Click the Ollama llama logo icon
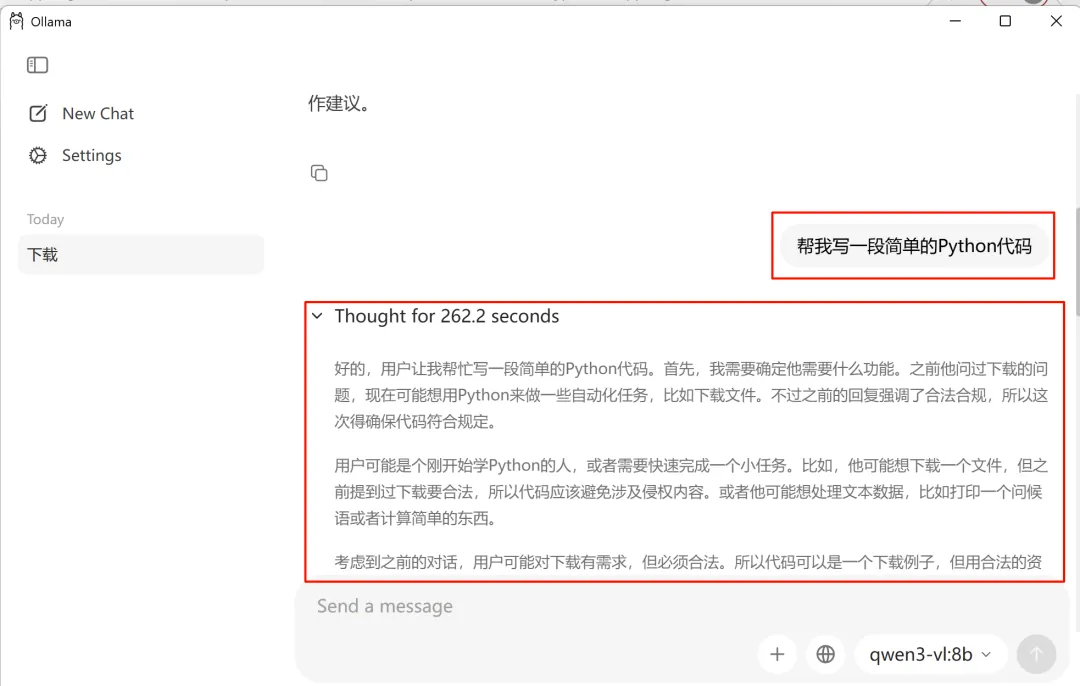The image size is (1080, 686). [17, 21]
